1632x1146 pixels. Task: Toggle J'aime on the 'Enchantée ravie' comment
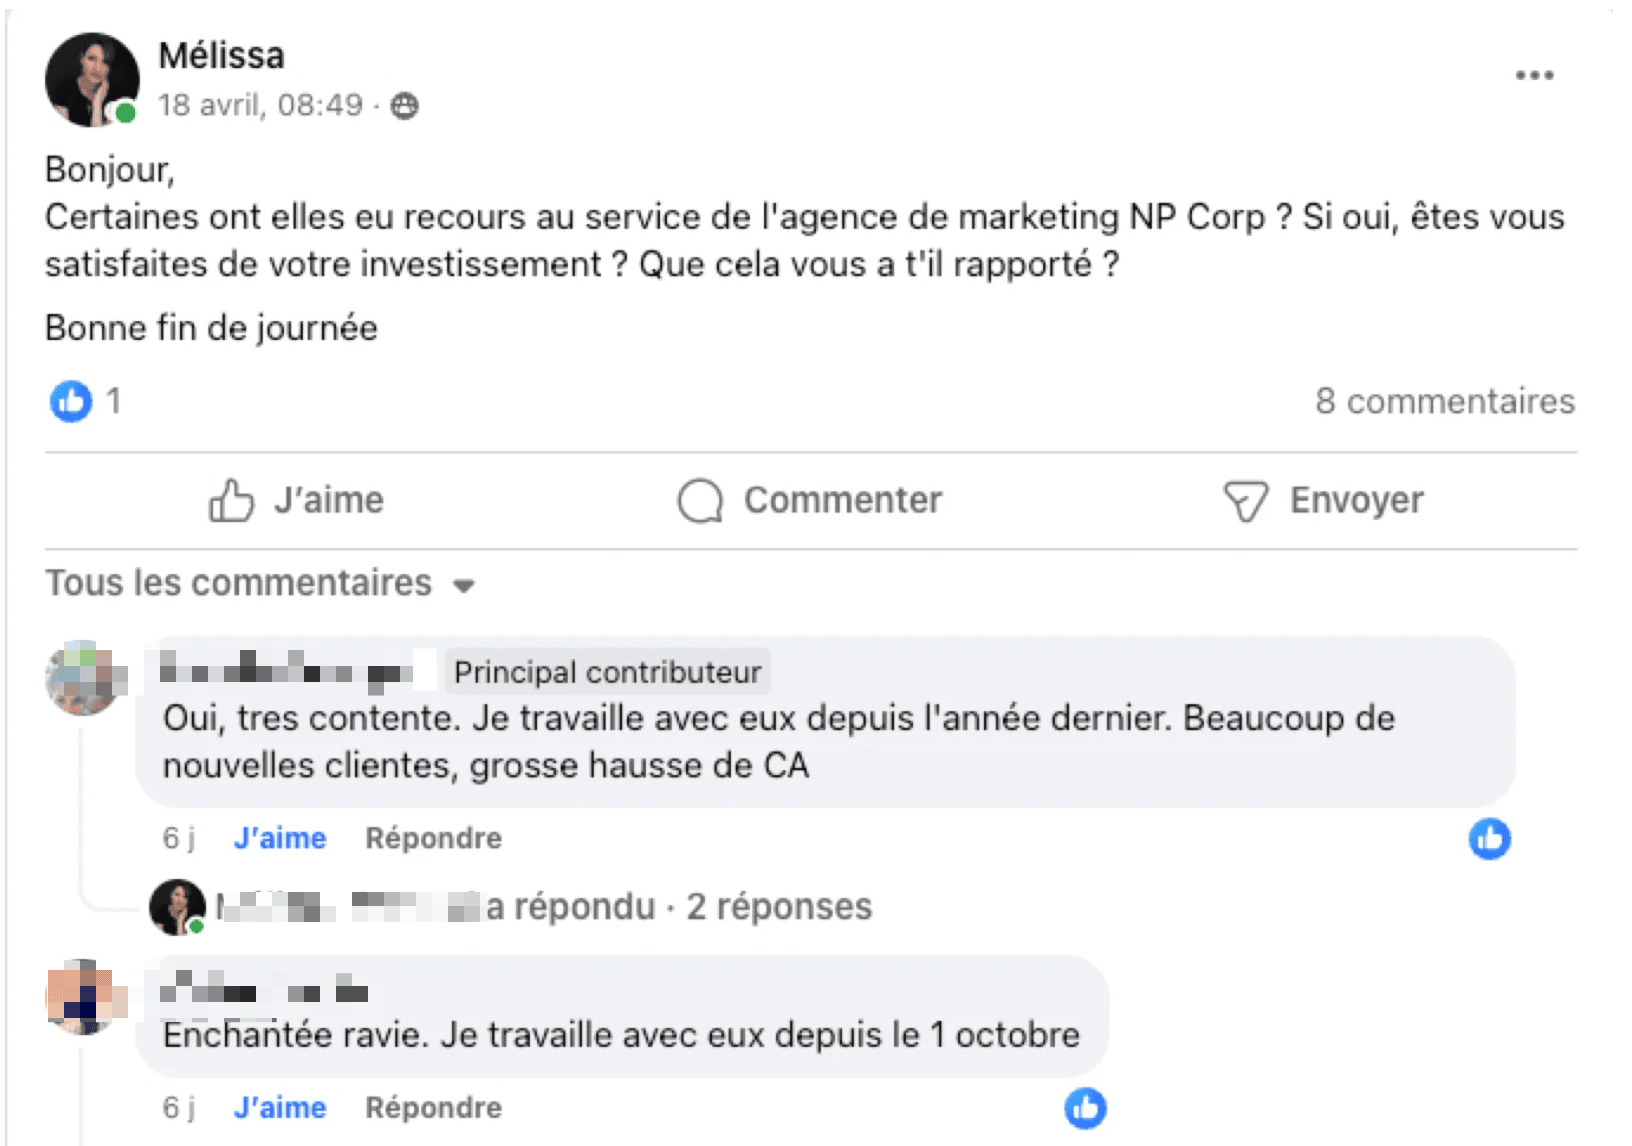pos(280,1108)
